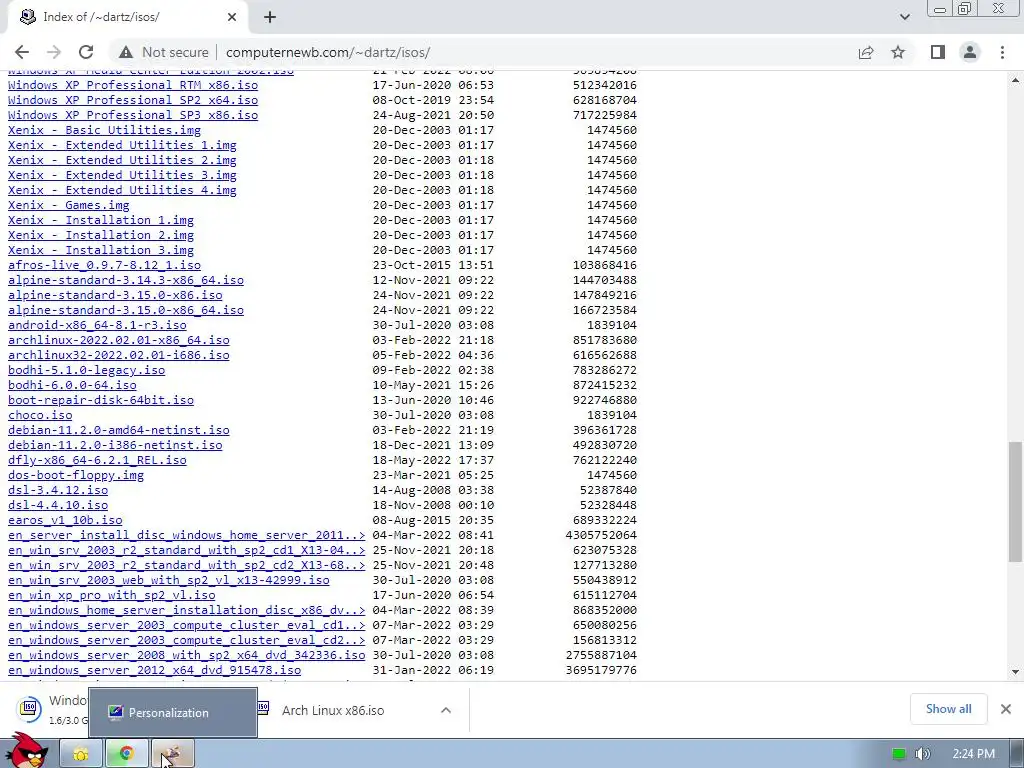Open Xenix - Basic Utilities.img
Viewport: 1024px width, 768px height.
coord(104,130)
